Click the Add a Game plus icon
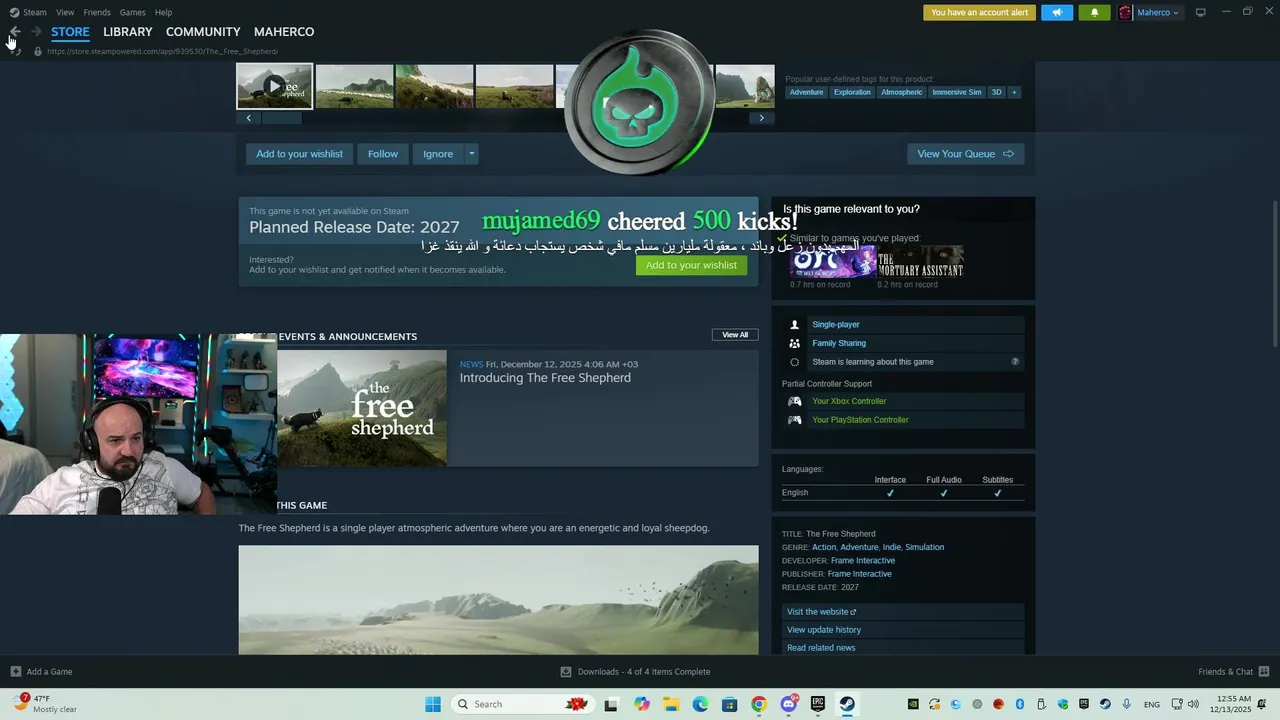Viewport: 1280px width, 720px height. 15,672
